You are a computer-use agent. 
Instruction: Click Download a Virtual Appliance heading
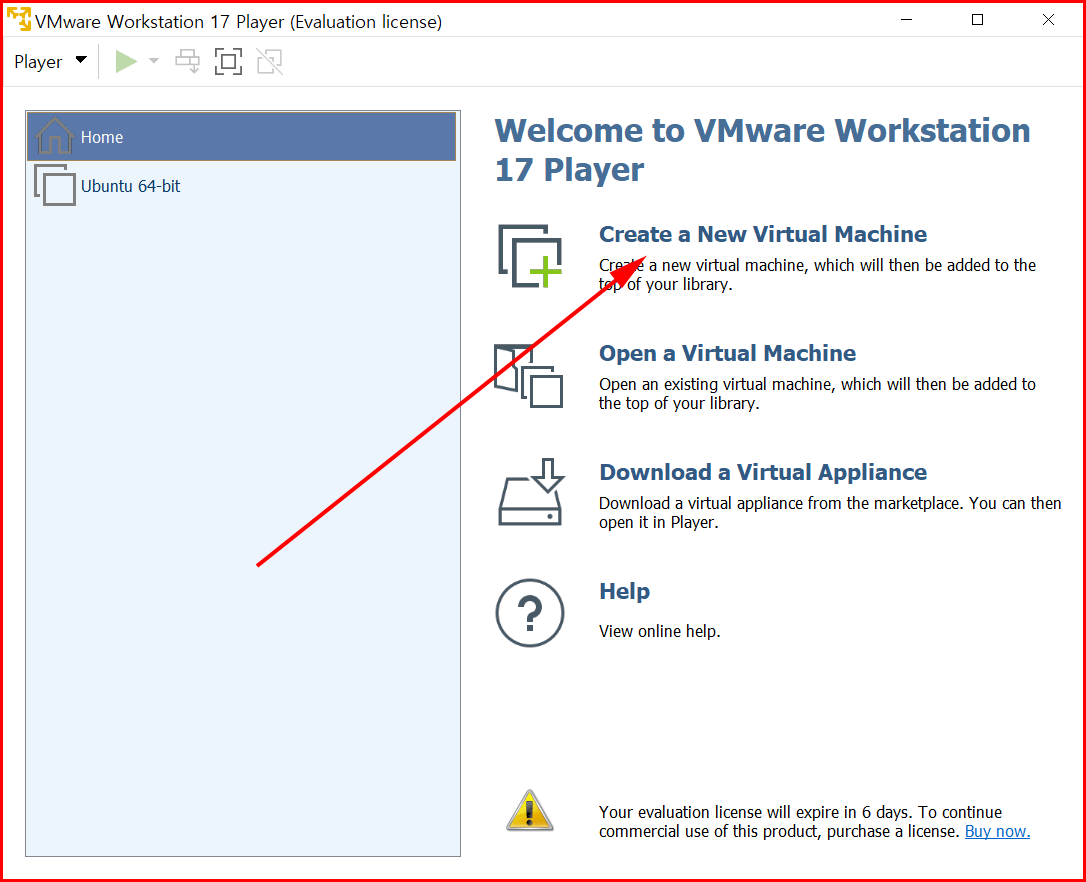click(x=763, y=473)
